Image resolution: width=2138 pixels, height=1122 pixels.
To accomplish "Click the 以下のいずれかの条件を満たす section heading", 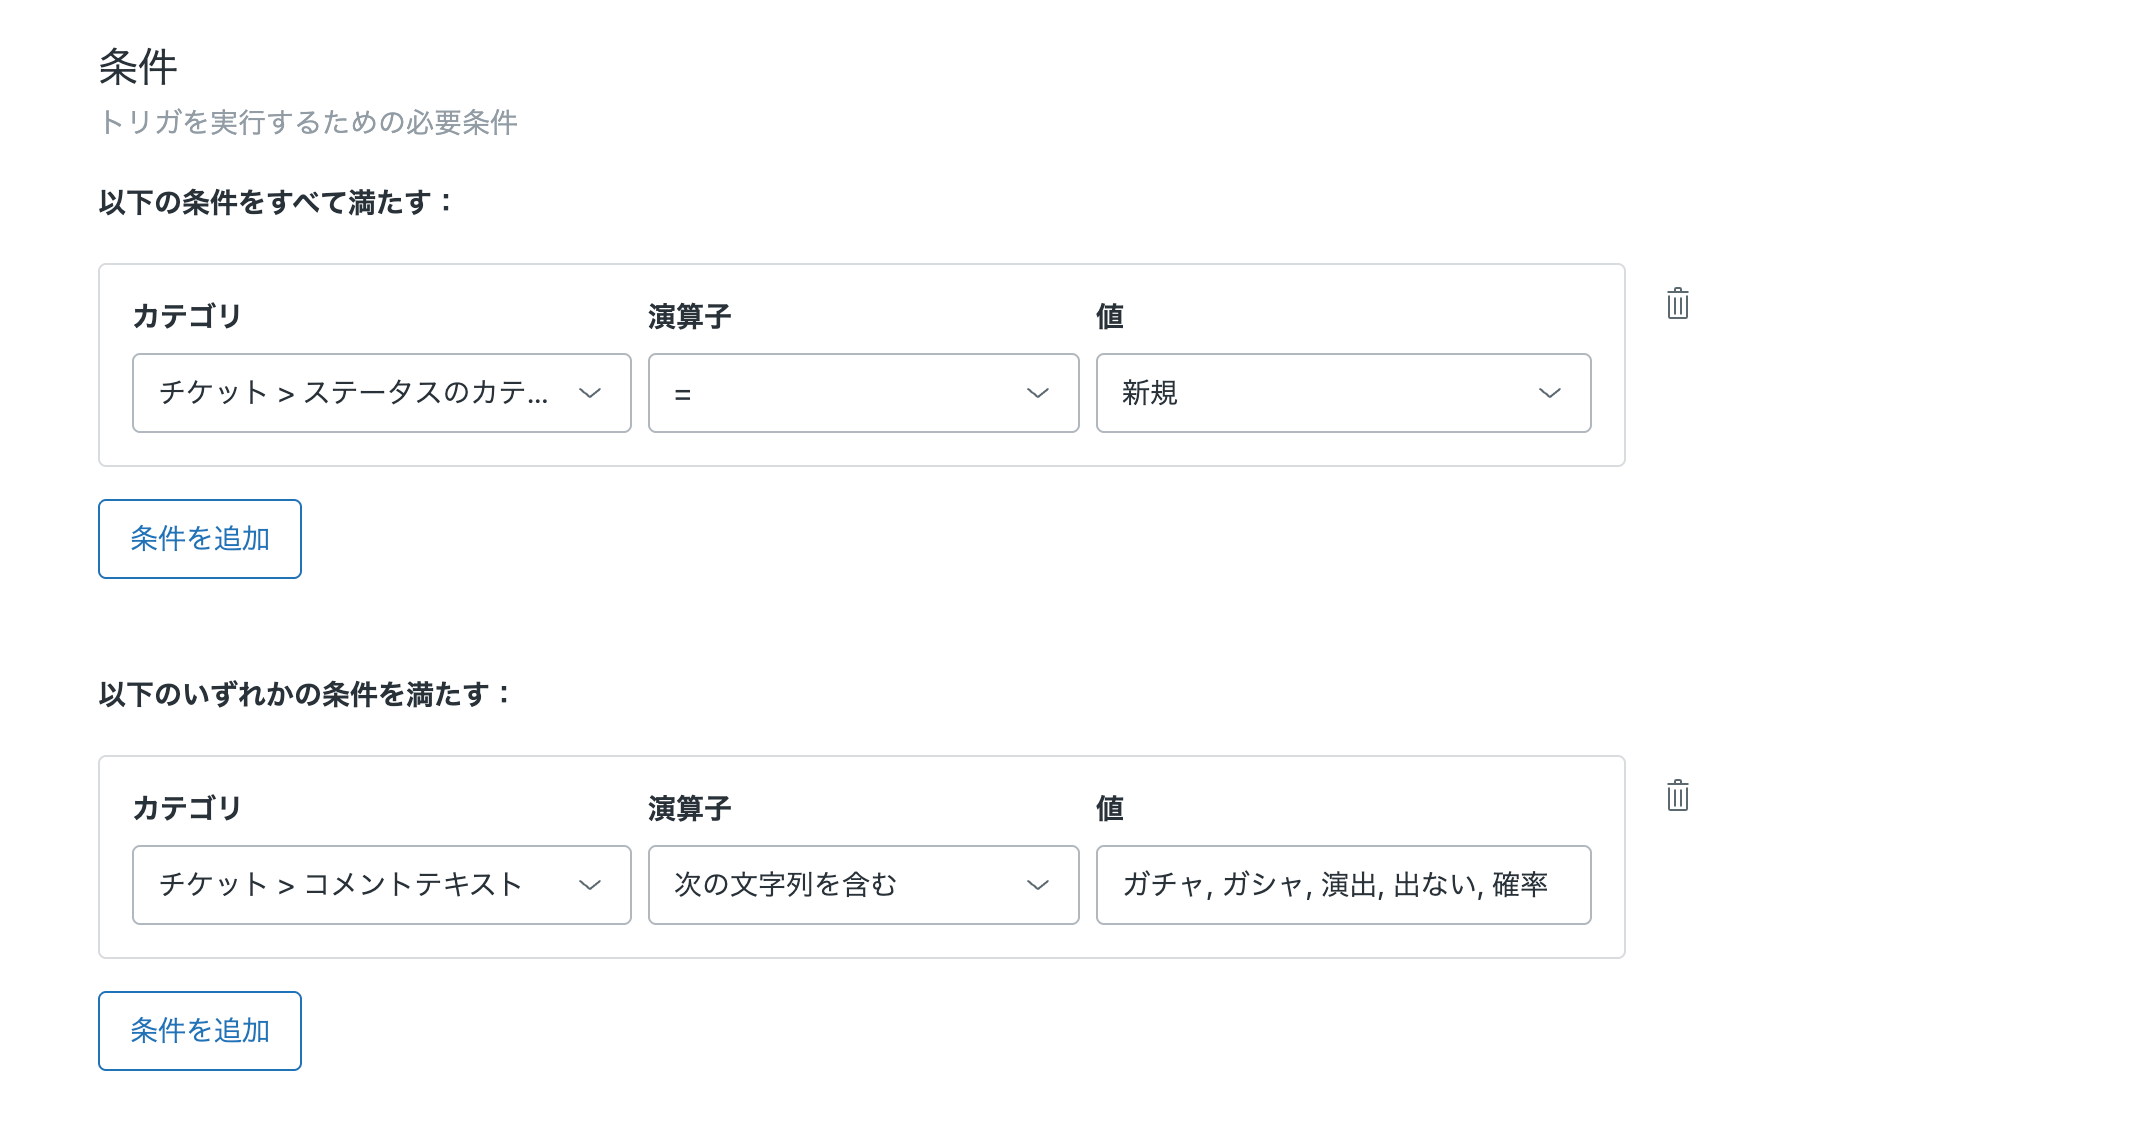I will pyautogui.click(x=305, y=695).
